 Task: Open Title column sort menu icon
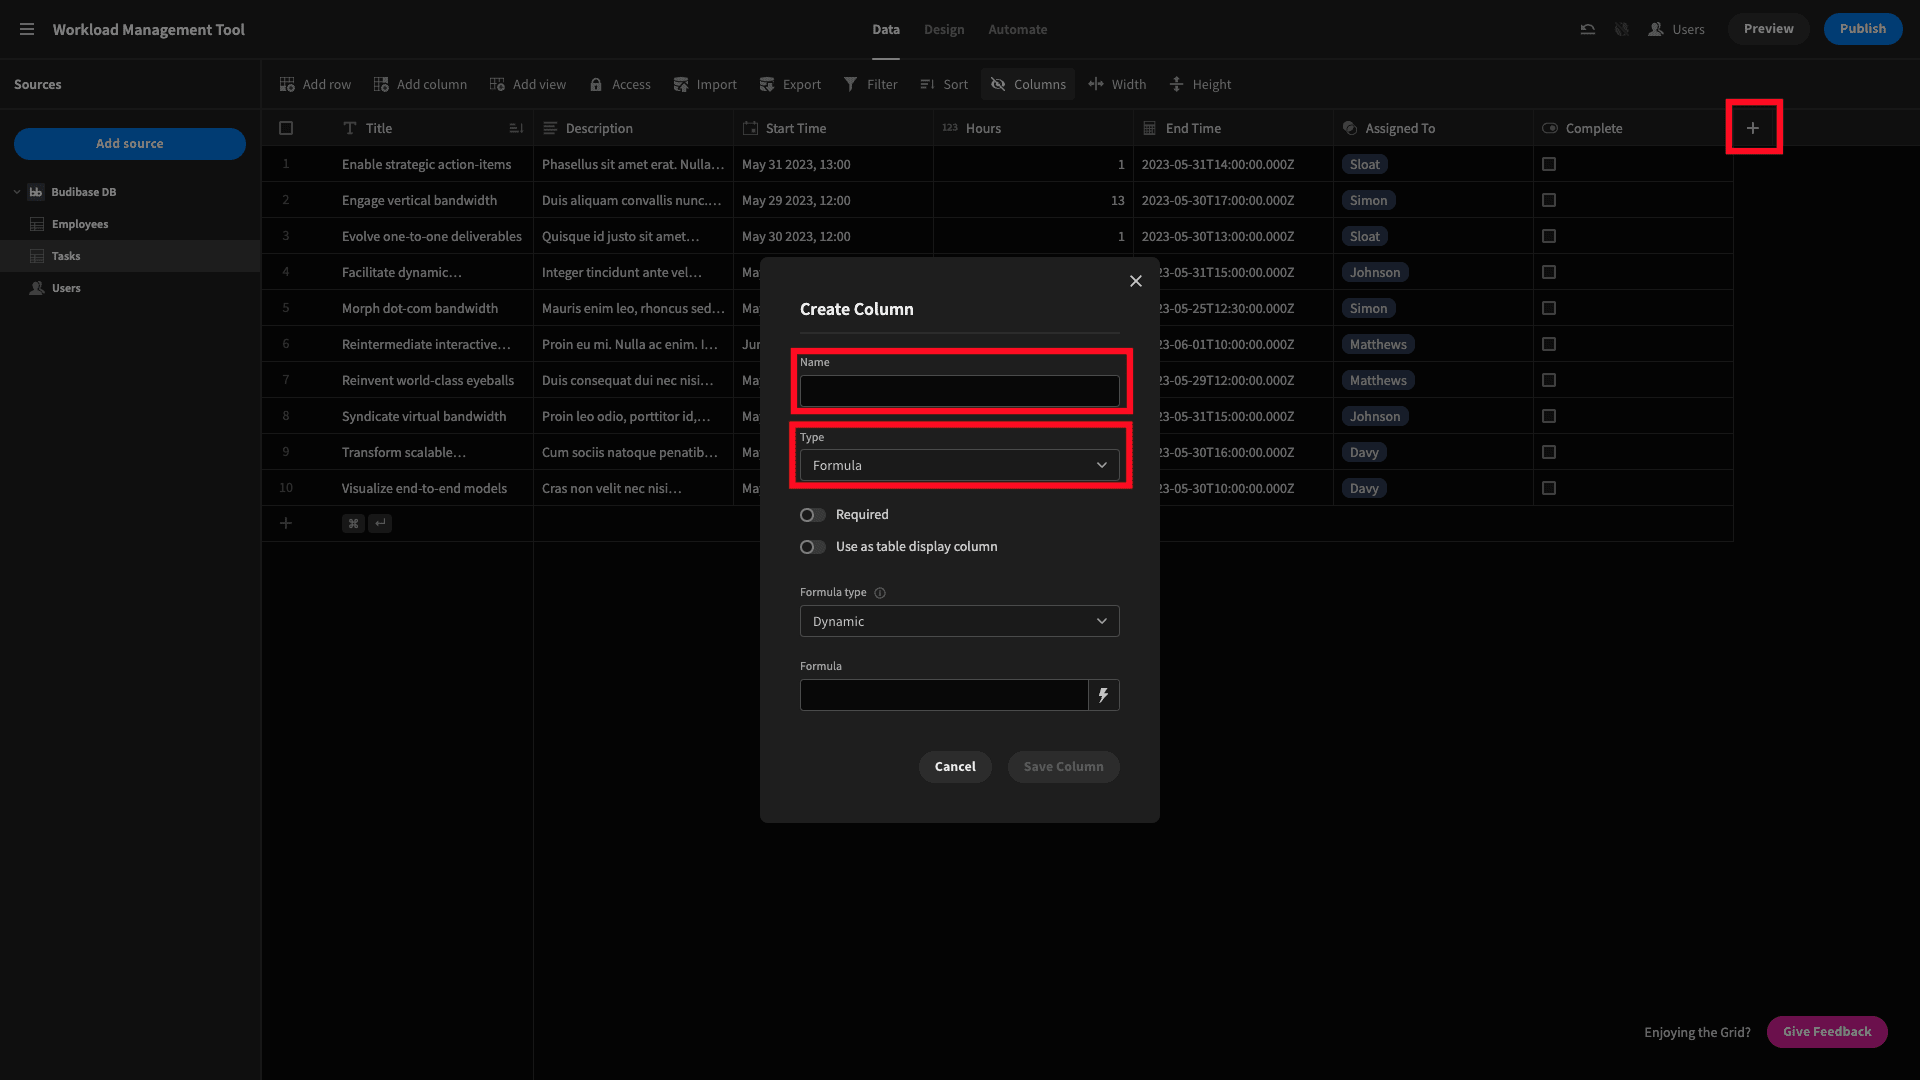[x=516, y=128]
